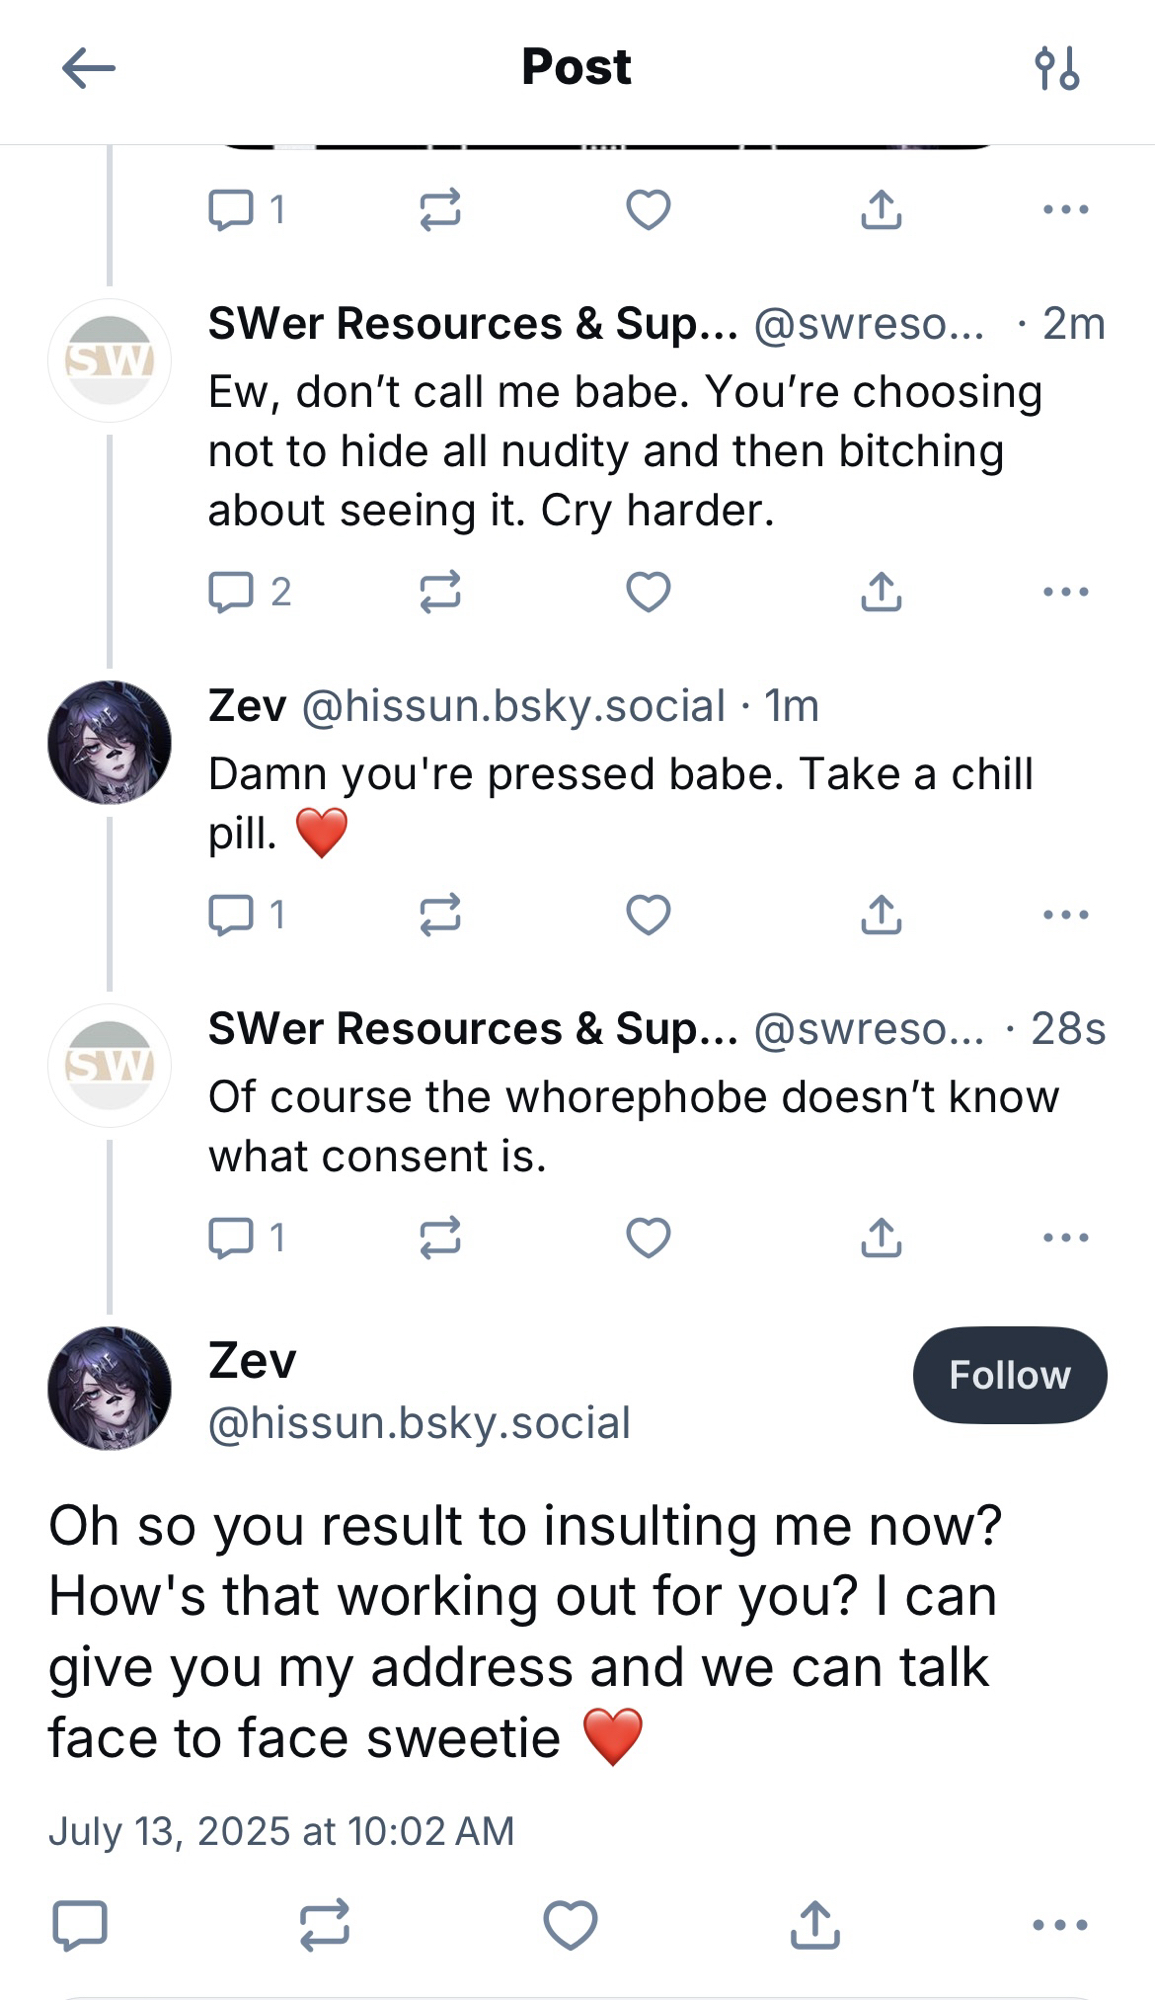The image size is (1155, 2000).
Task: Share the 'whorephobe' reply post
Action: coord(881,1237)
